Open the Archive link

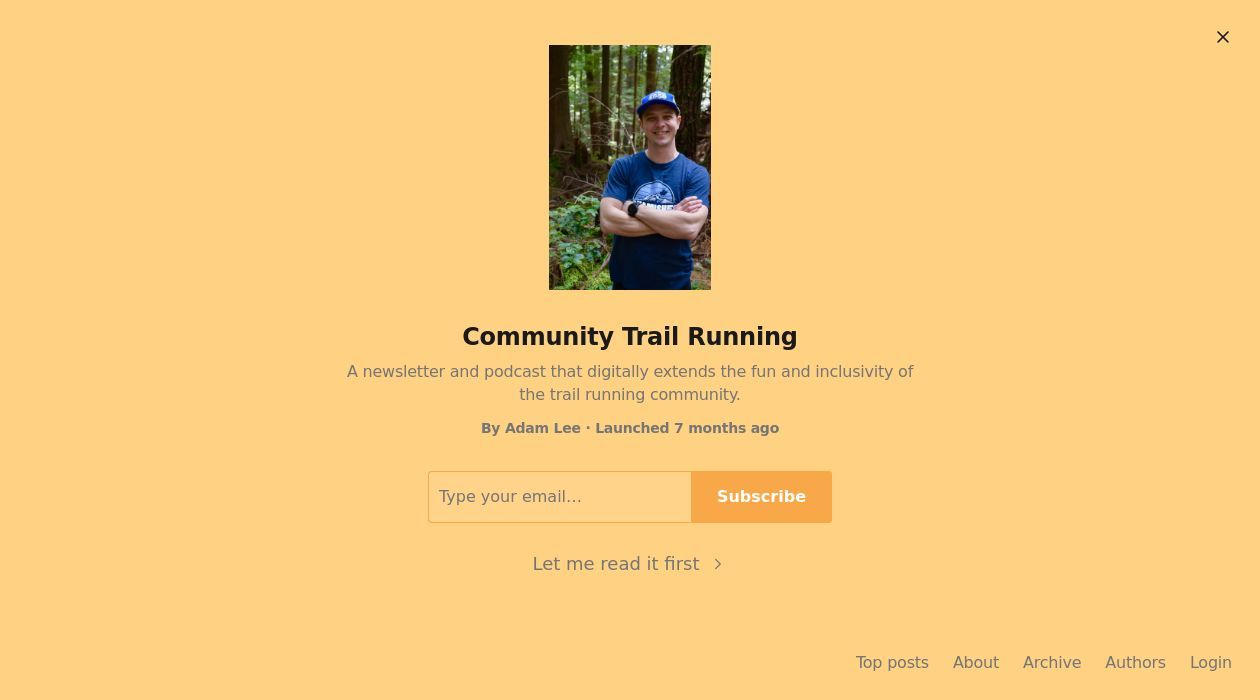1052,662
